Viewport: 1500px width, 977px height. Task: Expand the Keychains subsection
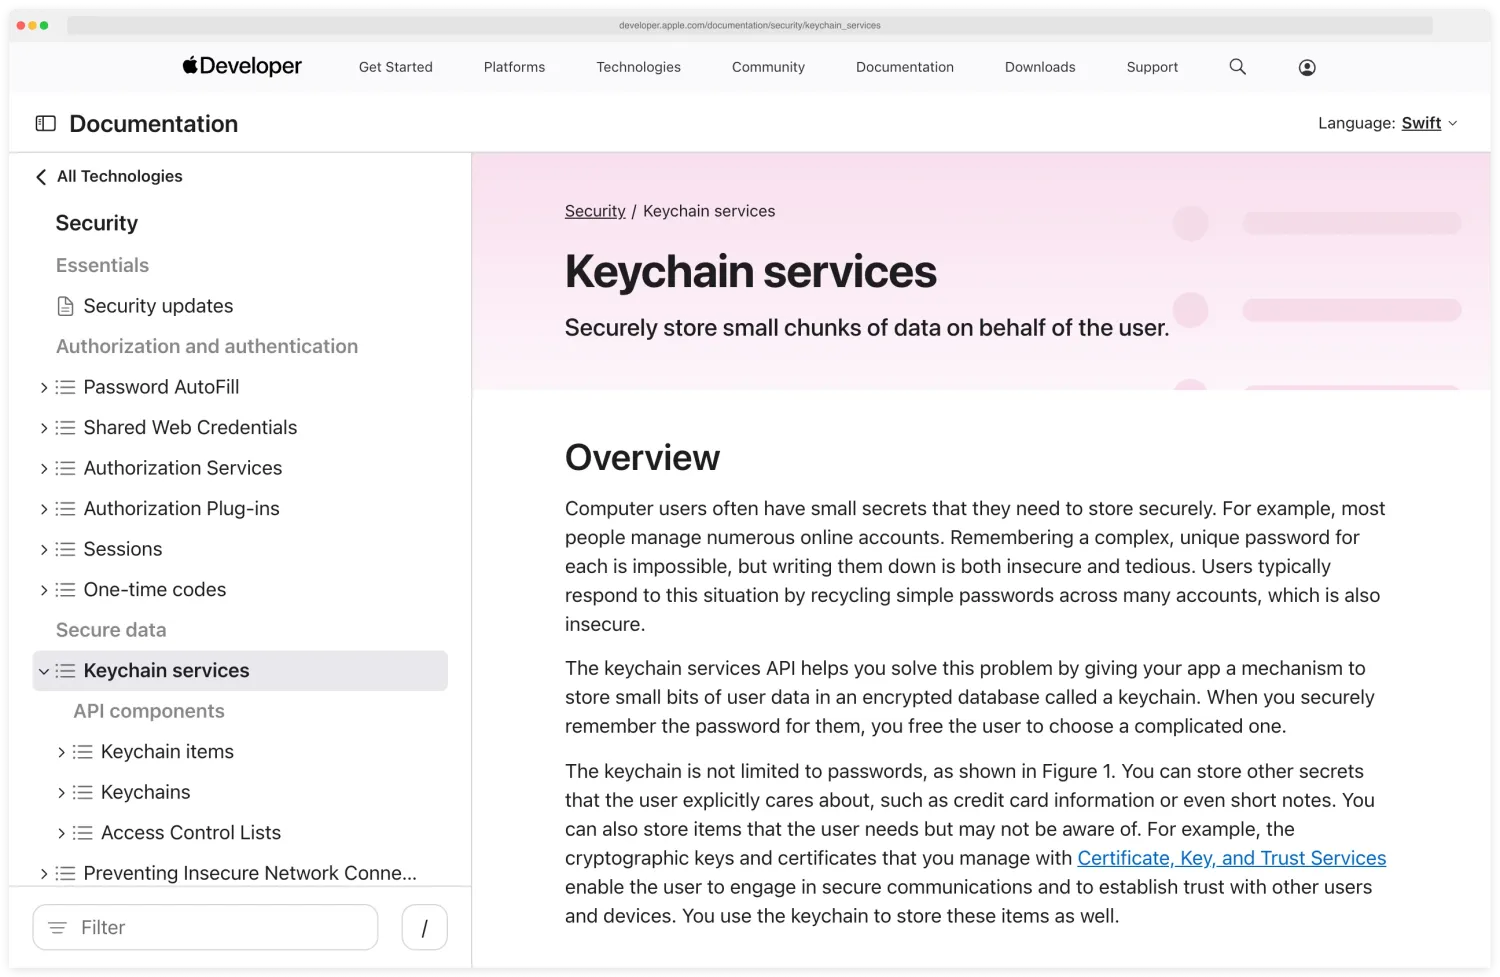(x=61, y=793)
